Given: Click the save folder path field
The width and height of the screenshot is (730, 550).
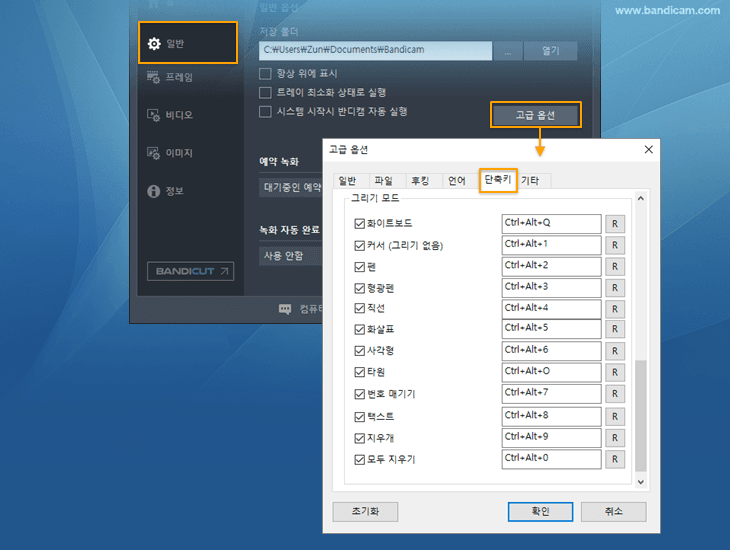Looking at the screenshot, I should (375, 50).
